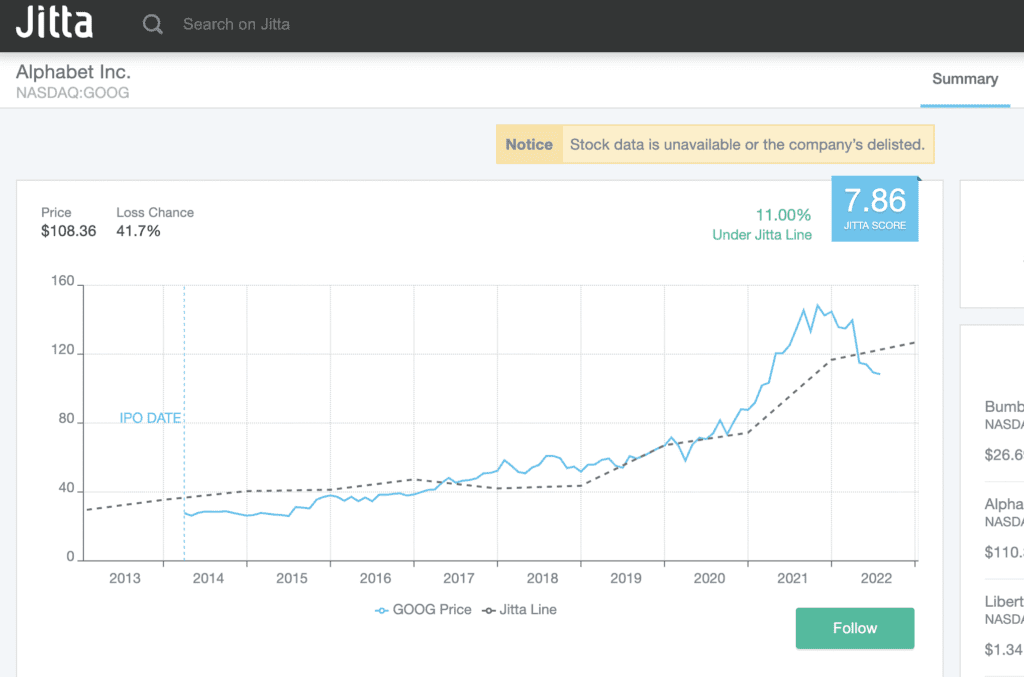
Task: Click the 7.86 Jitta Score badge
Action: [x=874, y=208]
